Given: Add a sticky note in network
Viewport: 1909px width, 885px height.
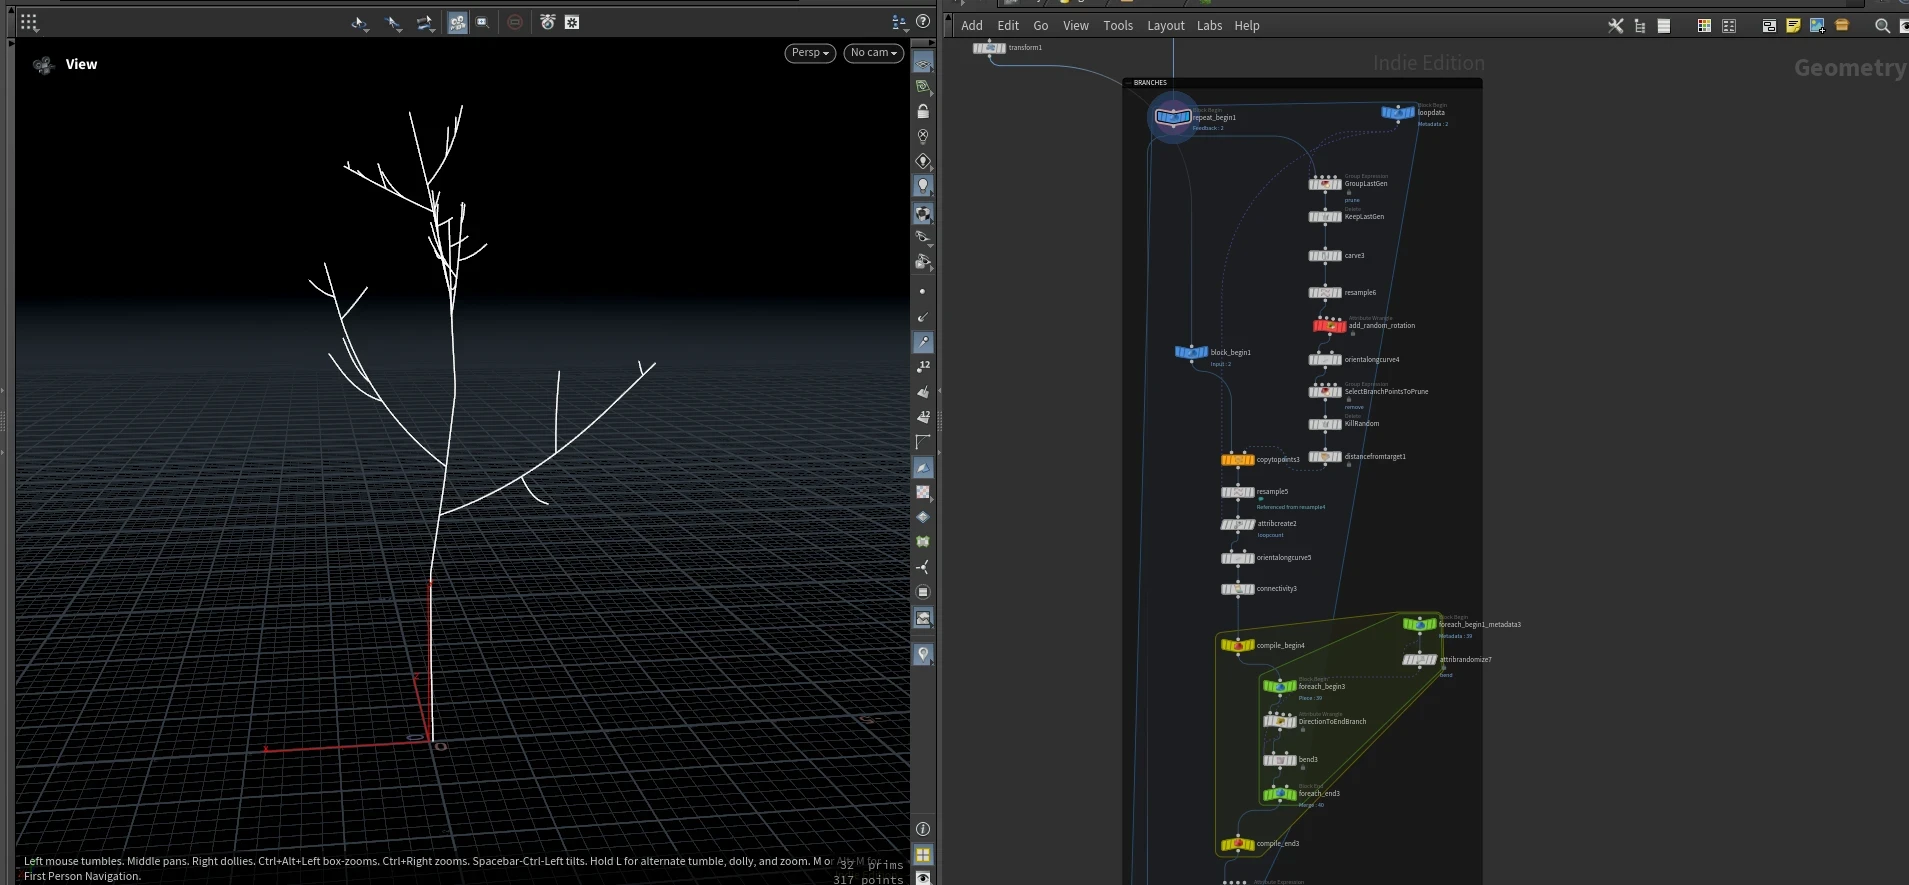Looking at the screenshot, I should (1793, 26).
